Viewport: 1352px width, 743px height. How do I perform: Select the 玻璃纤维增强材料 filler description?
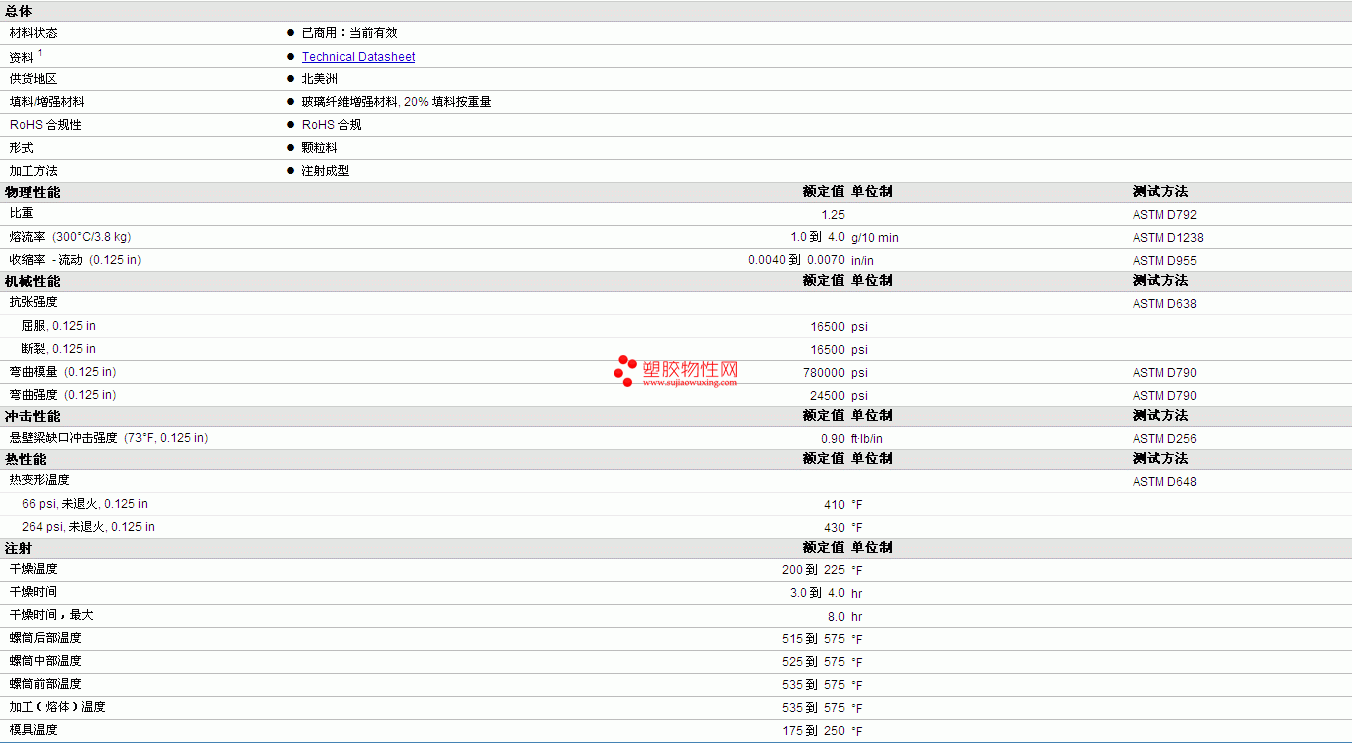coord(396,102)
